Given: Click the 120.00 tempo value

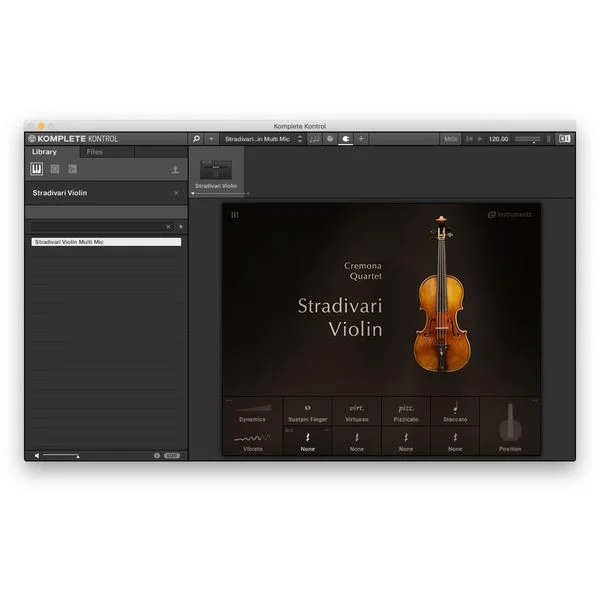Looking at the screenshot, I should tap(498, 139).
